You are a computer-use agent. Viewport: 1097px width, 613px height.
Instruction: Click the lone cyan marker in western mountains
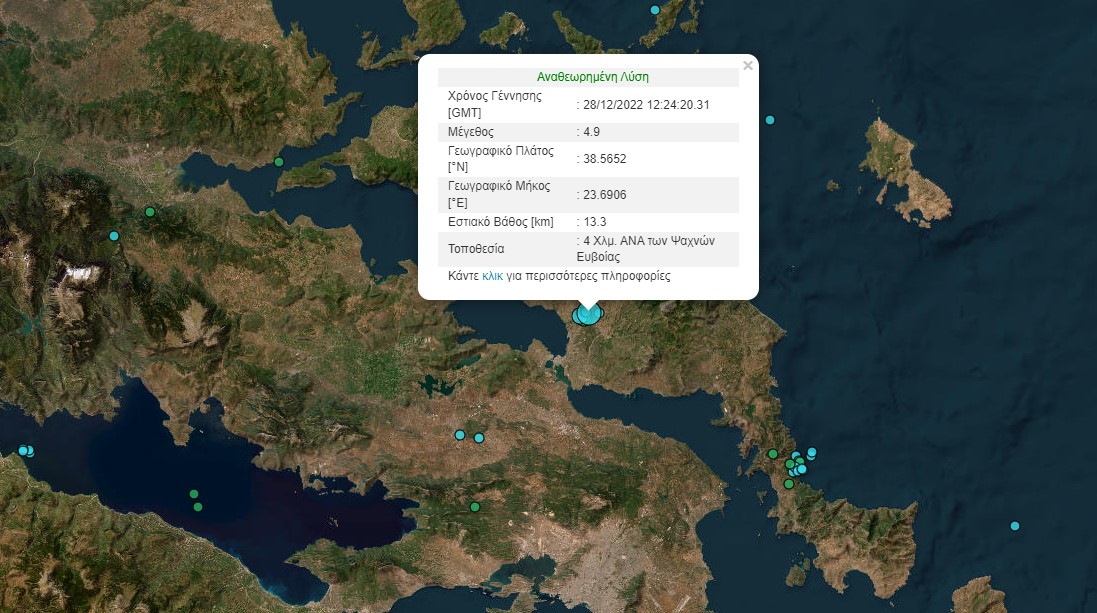(x=114, y=236)
